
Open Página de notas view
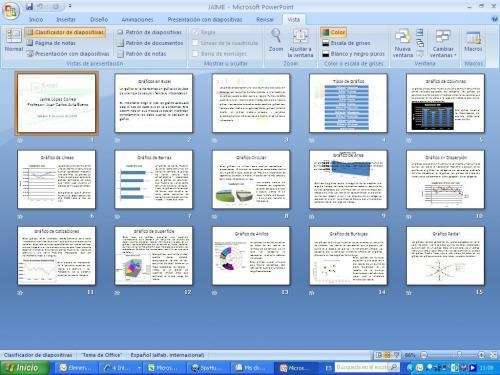51,43
